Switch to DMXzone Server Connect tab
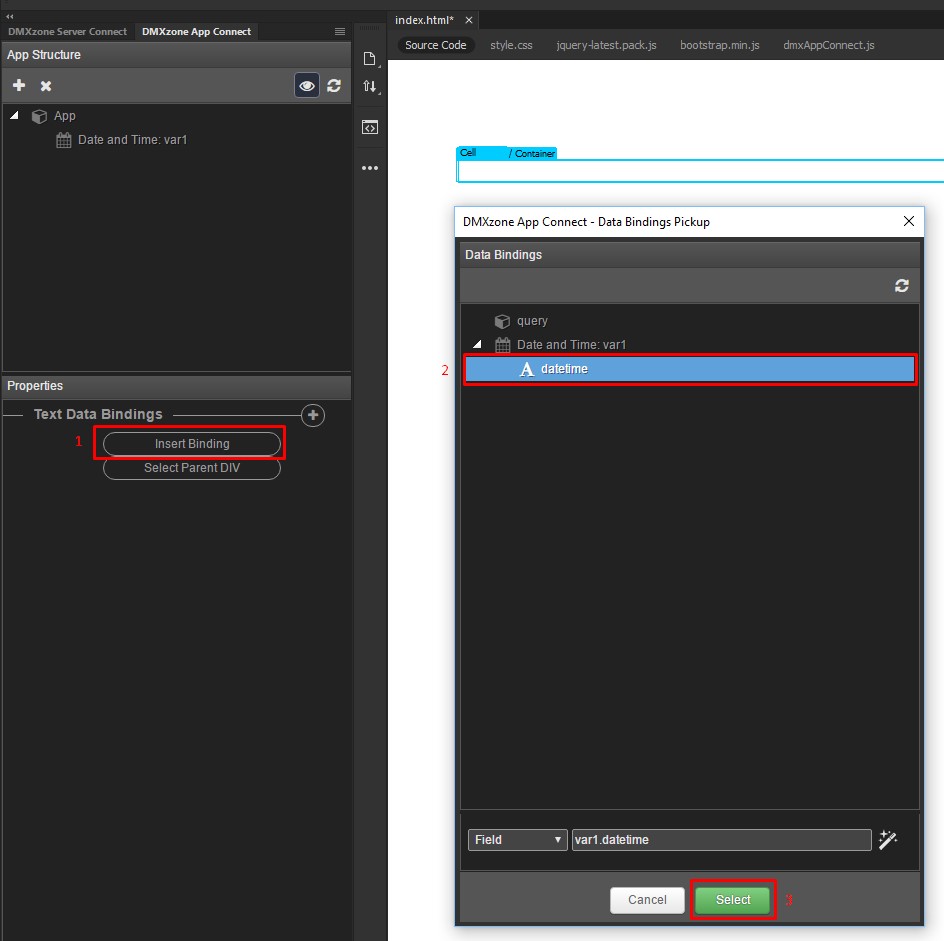This screenshot has width=944, height=941. coord(67,31)
